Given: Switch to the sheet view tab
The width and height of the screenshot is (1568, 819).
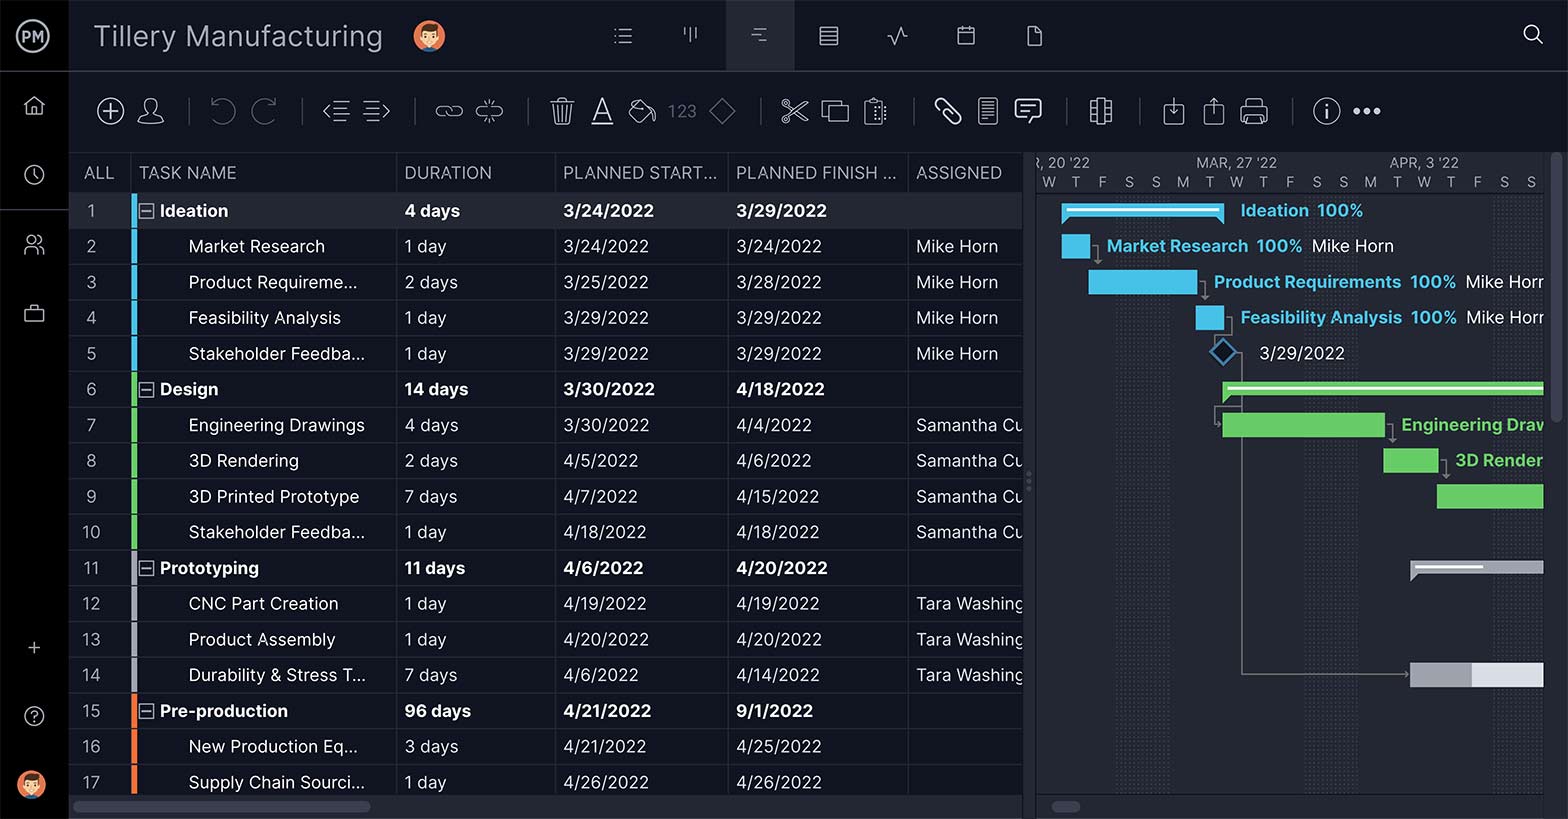Looking at the screenshot, I should click(x=829, y=36).
